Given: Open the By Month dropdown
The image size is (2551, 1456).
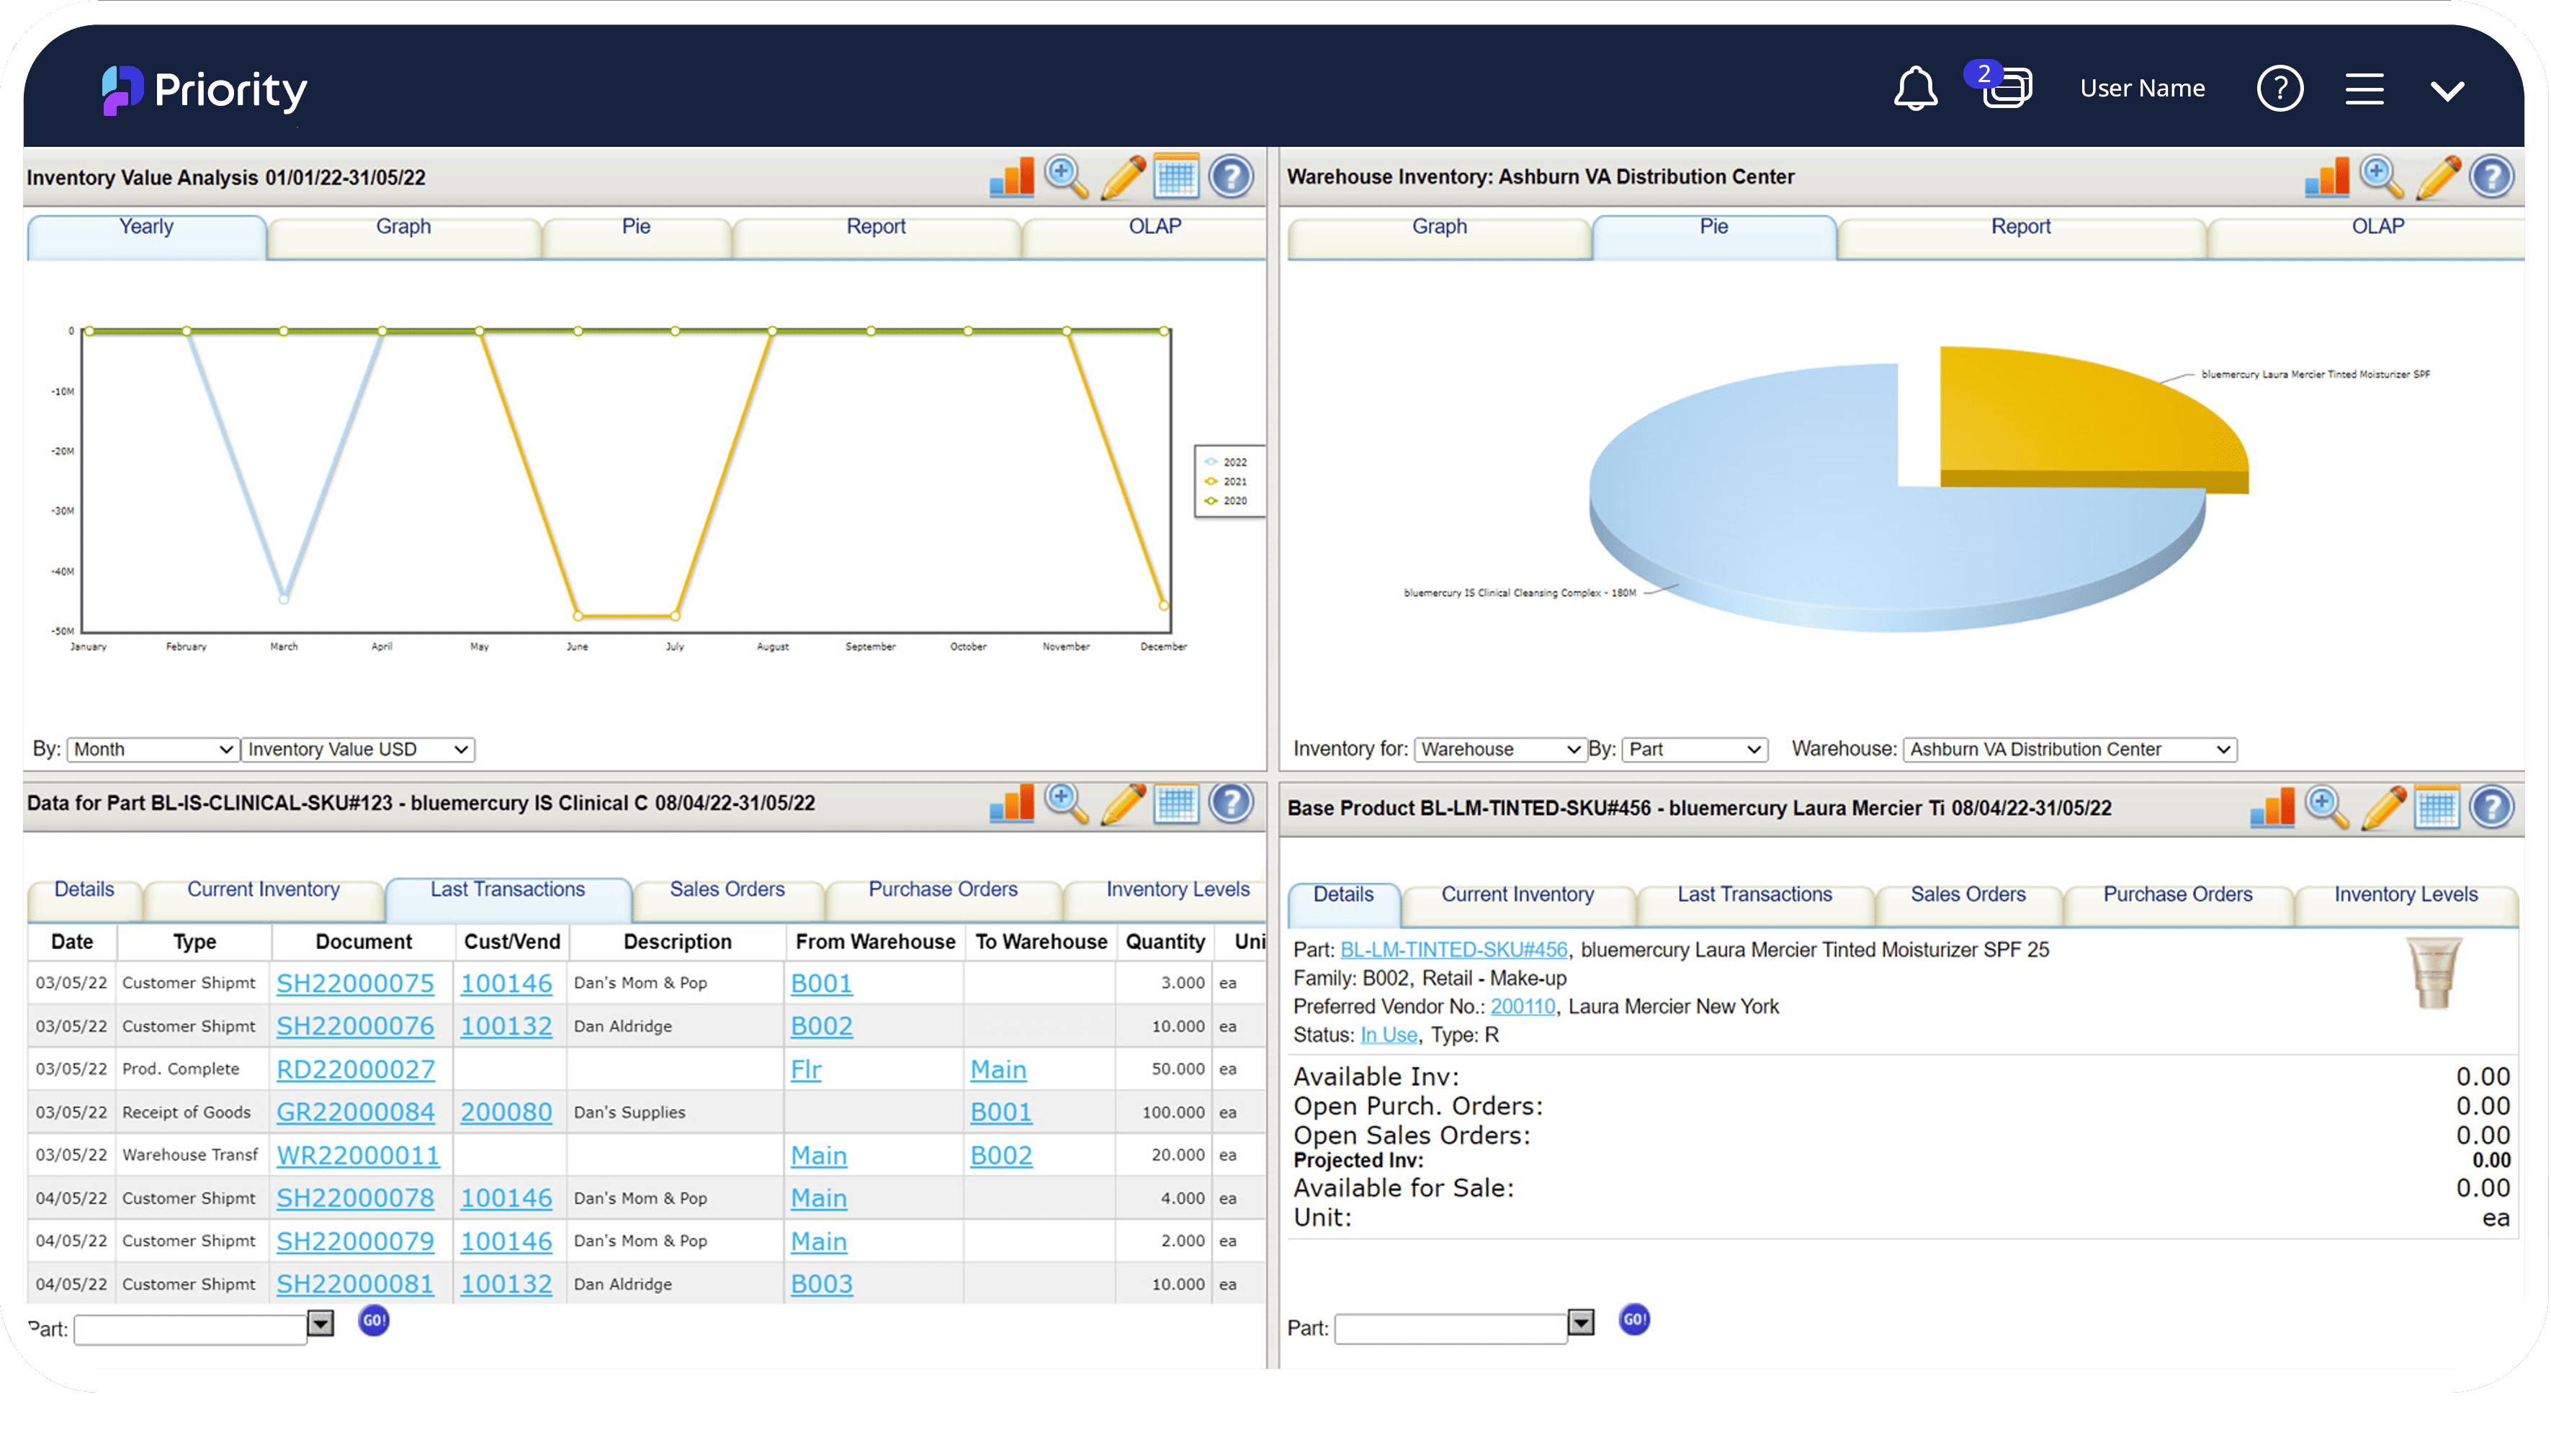Looking at the screenshot, I should click(151, 748).
